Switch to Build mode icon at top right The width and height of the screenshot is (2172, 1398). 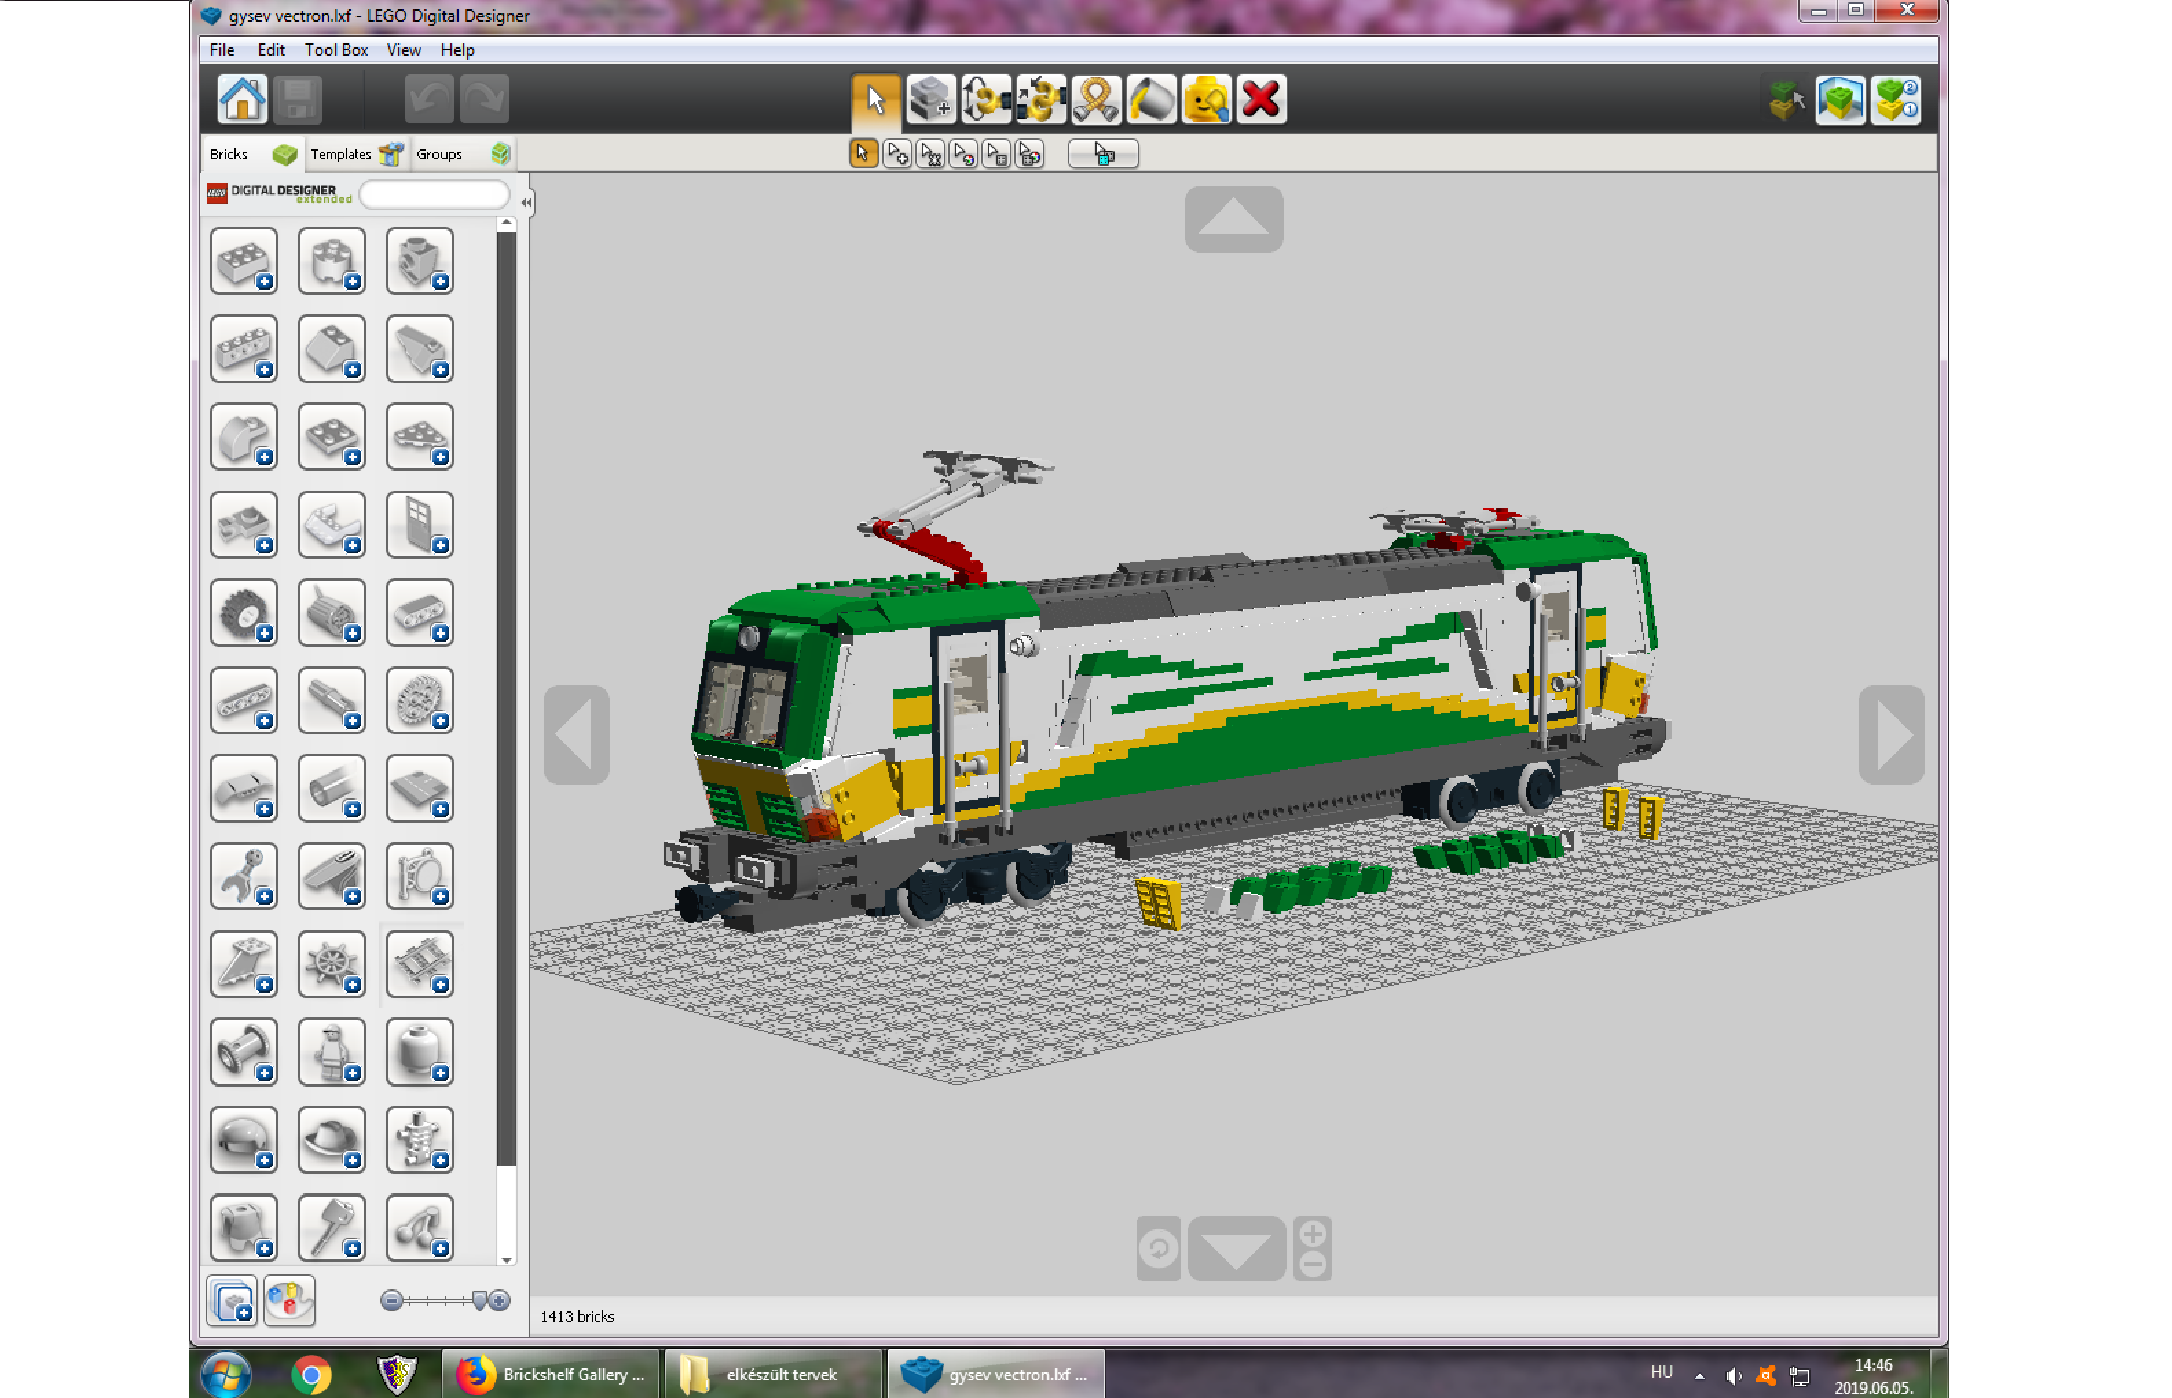(1786, 100)
